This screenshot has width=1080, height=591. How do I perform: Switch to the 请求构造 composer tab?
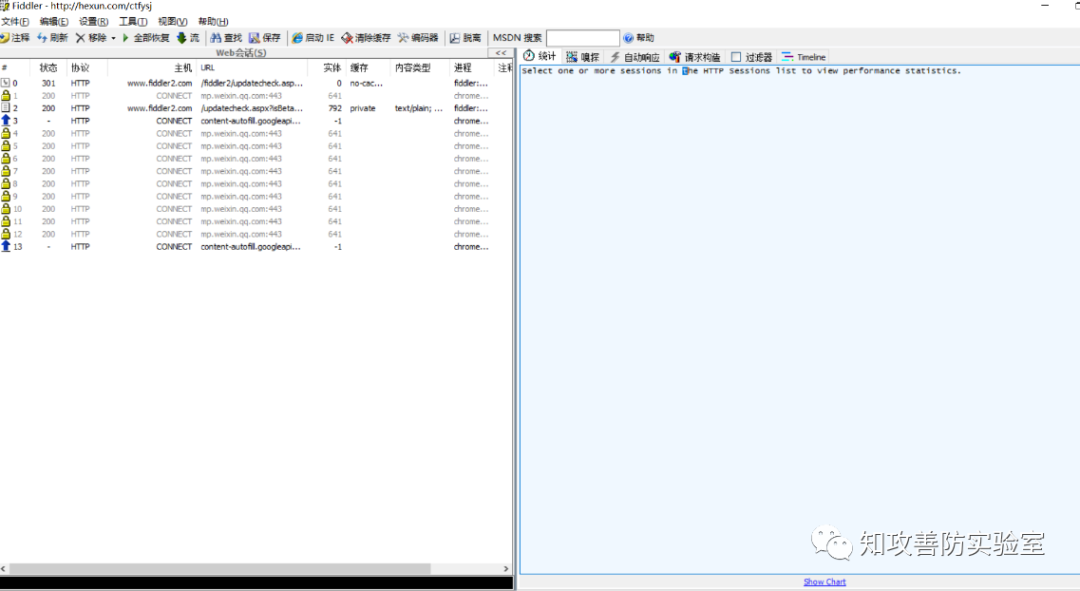pyautogui.click(x=694, y=57)
